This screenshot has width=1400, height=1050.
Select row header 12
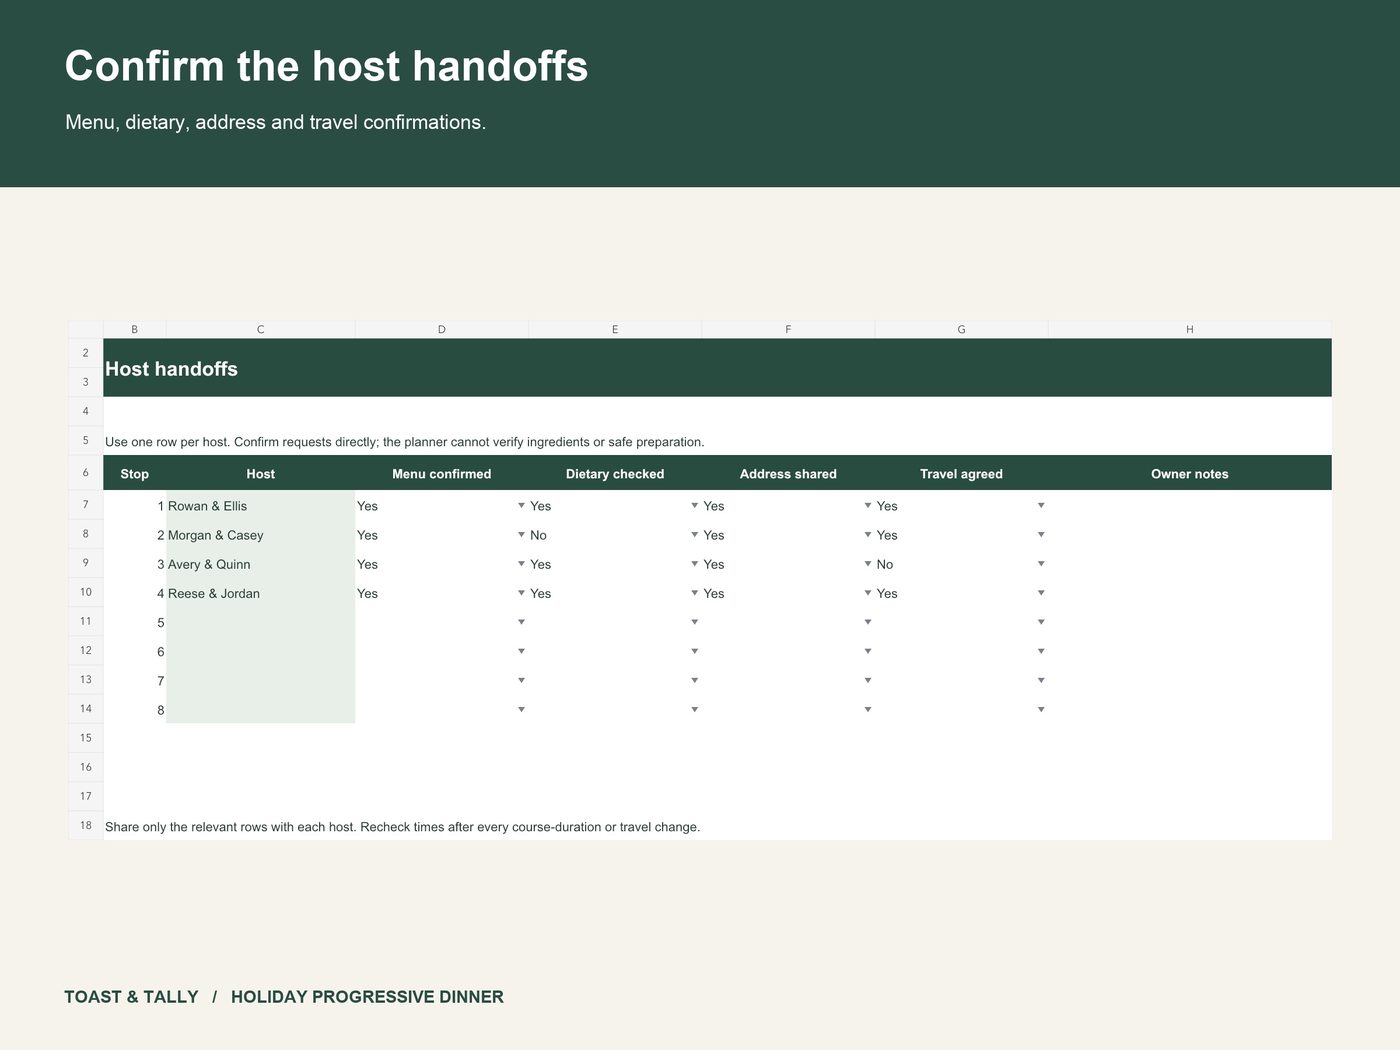click(86, 651)
